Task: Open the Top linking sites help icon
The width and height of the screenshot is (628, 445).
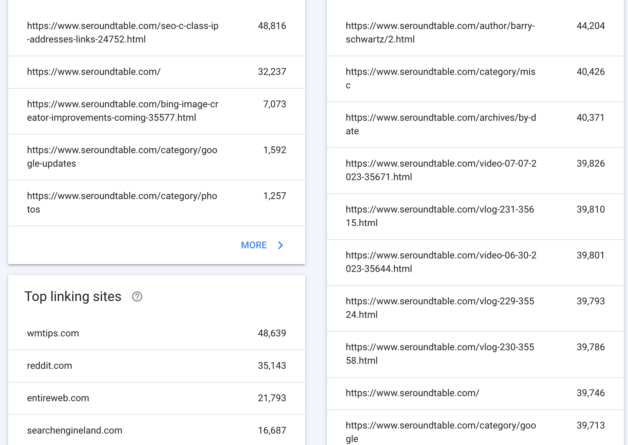Action: [x=137, y=297]
